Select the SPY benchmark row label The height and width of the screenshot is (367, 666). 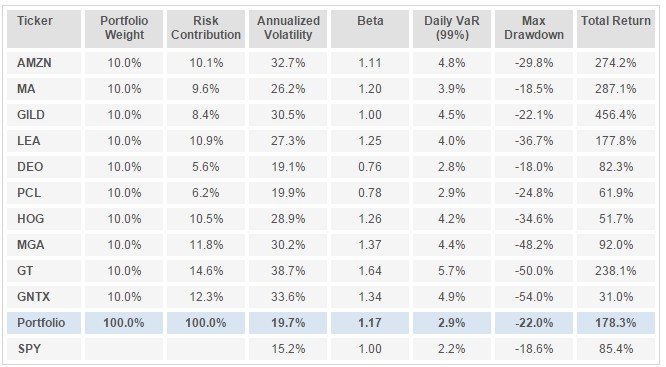(44, 349)
